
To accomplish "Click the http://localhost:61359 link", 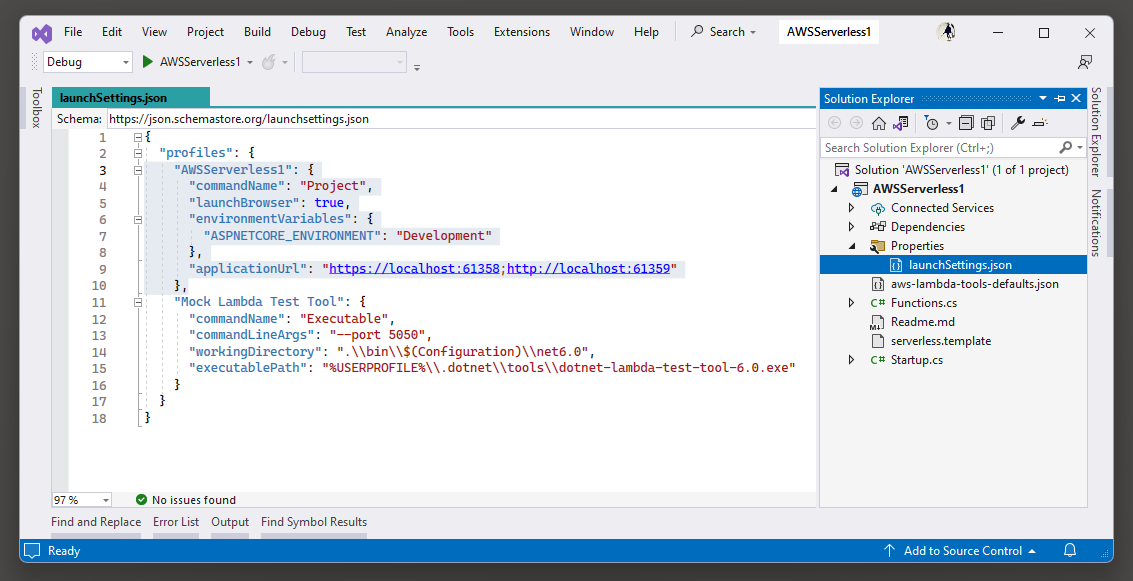I will click(588, 268).
